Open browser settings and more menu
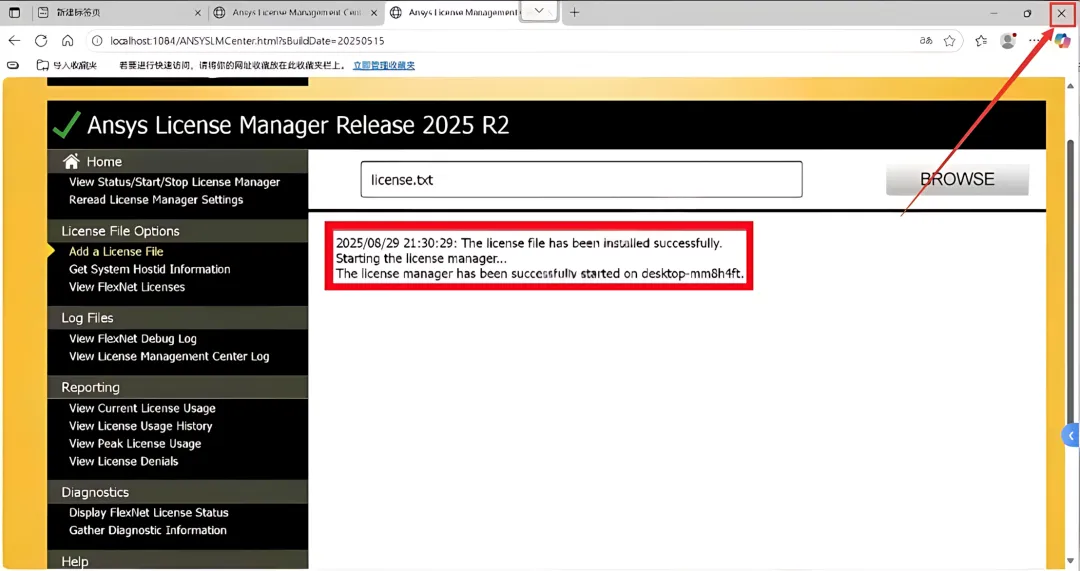Image resolution: width=1080 pixels, height=571 pixels. pyautogui.click(x=1034, y=41)
